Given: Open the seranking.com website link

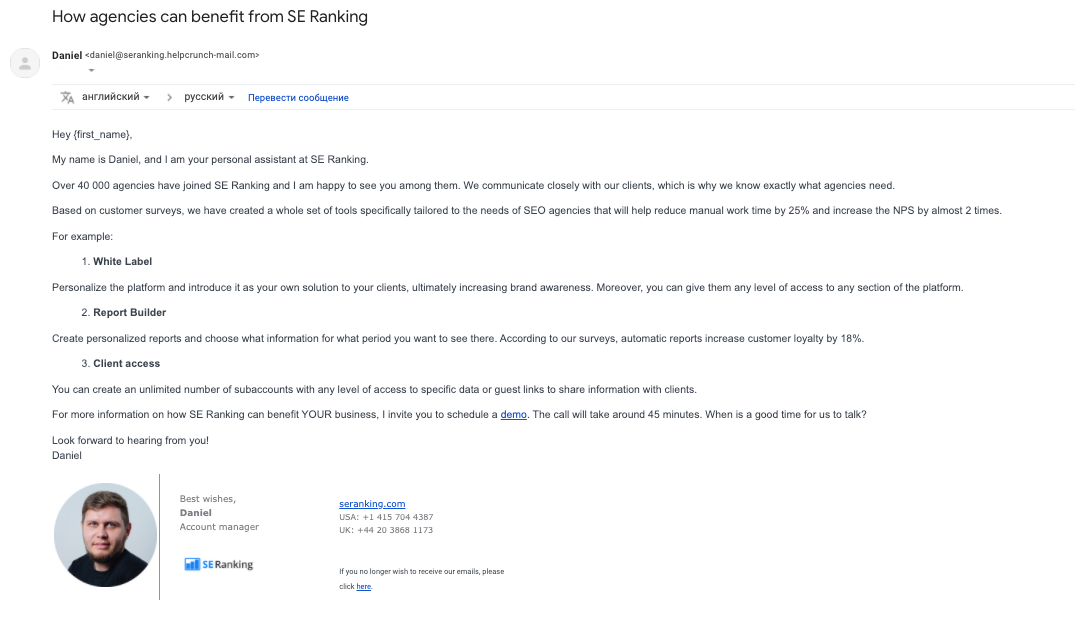Looking at the screenshot, I should click(371, 503).
